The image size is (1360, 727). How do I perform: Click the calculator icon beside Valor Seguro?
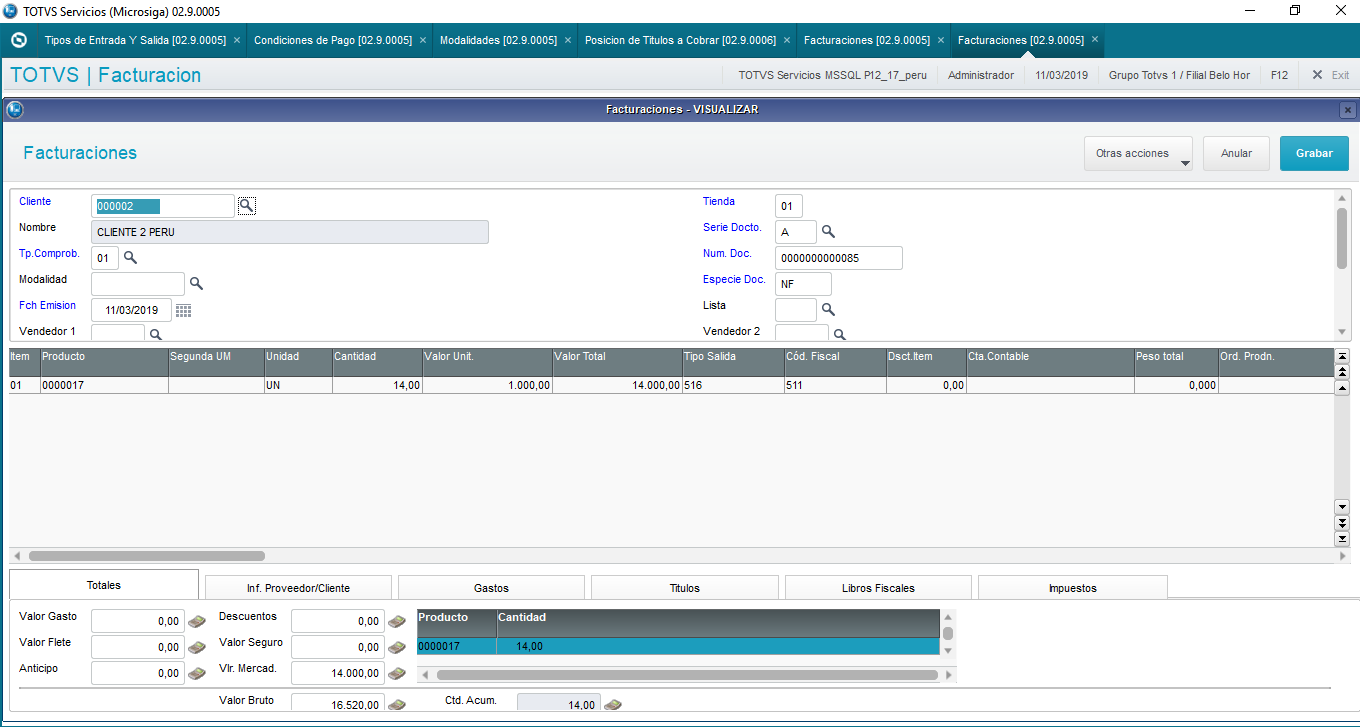pos(397,647)
